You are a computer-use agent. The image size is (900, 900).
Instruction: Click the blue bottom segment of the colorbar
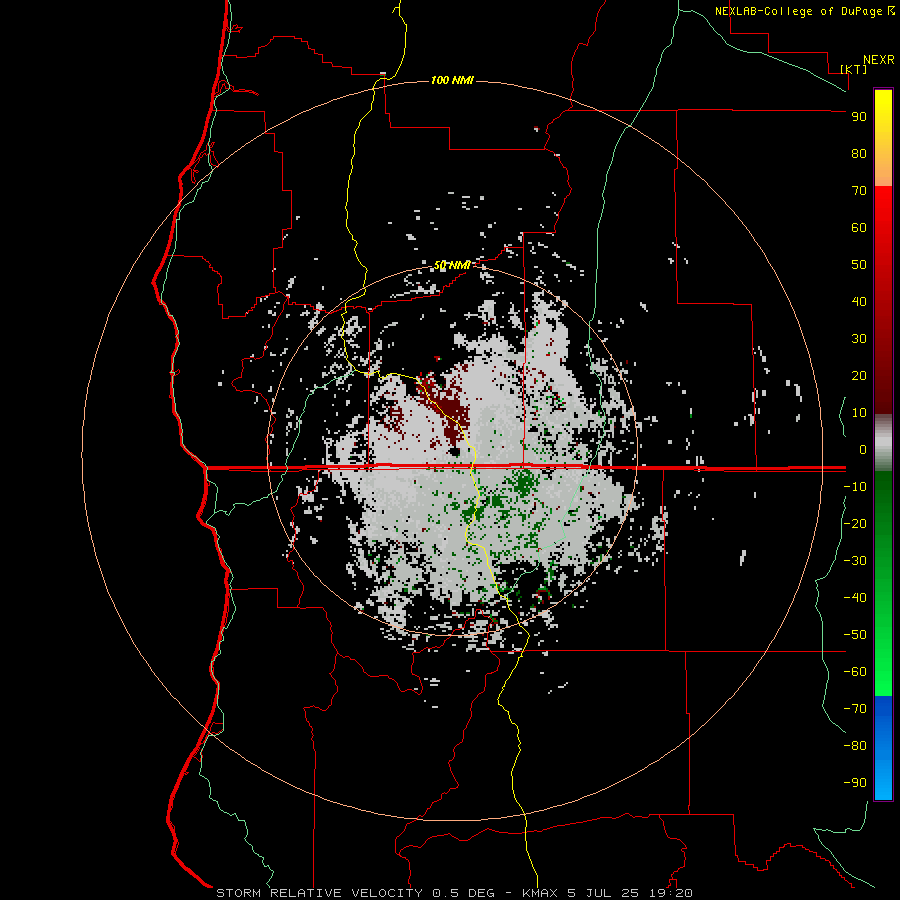(x=883, y=748)
